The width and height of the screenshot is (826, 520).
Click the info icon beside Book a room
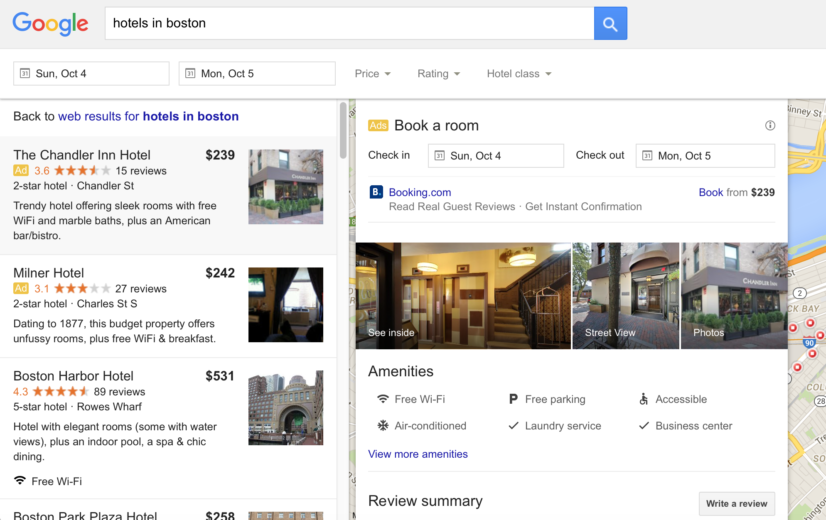click(x=770, y=125)
